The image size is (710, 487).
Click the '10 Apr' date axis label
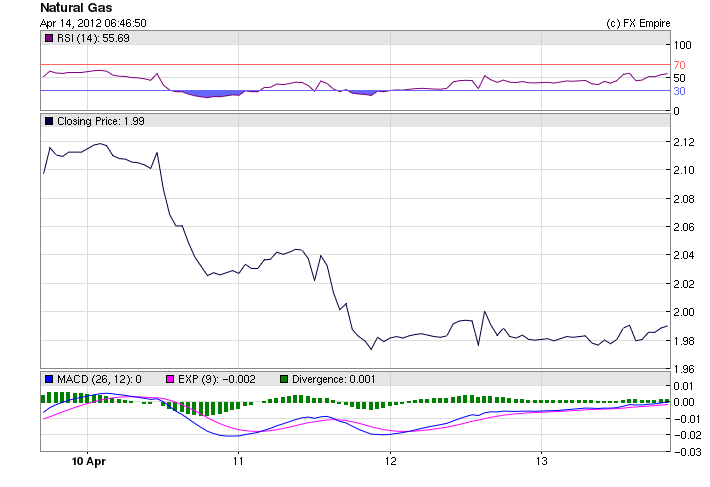[x=89, y=461]
